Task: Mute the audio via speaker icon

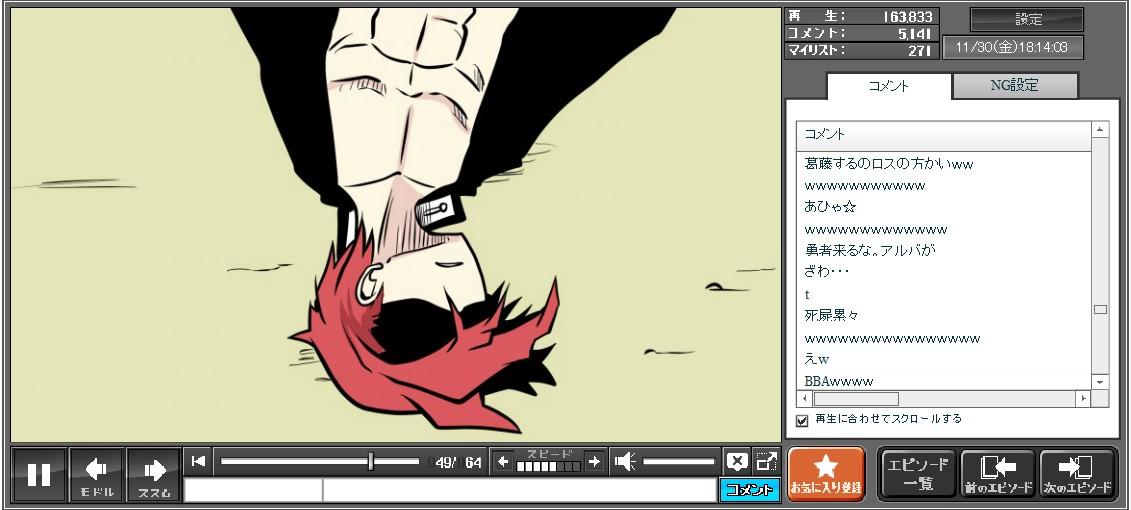Action: (625, 461)
